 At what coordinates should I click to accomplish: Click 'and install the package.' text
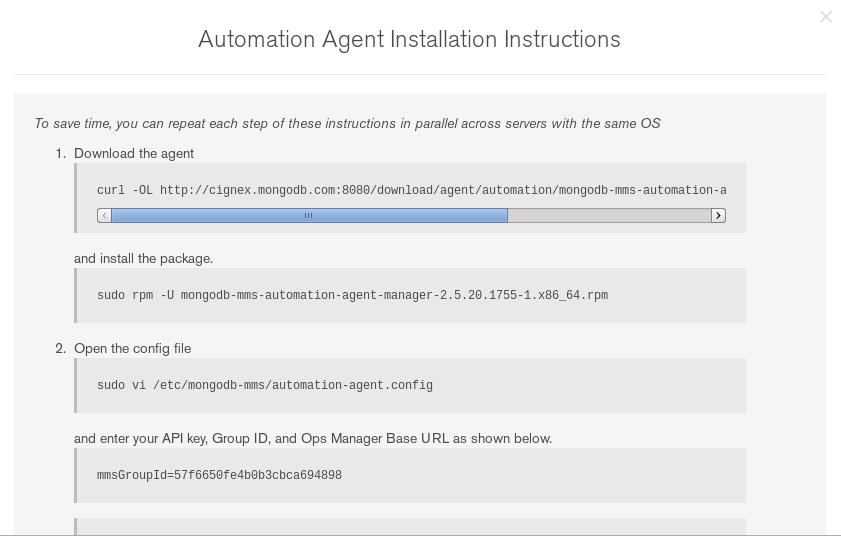(143, 259)
